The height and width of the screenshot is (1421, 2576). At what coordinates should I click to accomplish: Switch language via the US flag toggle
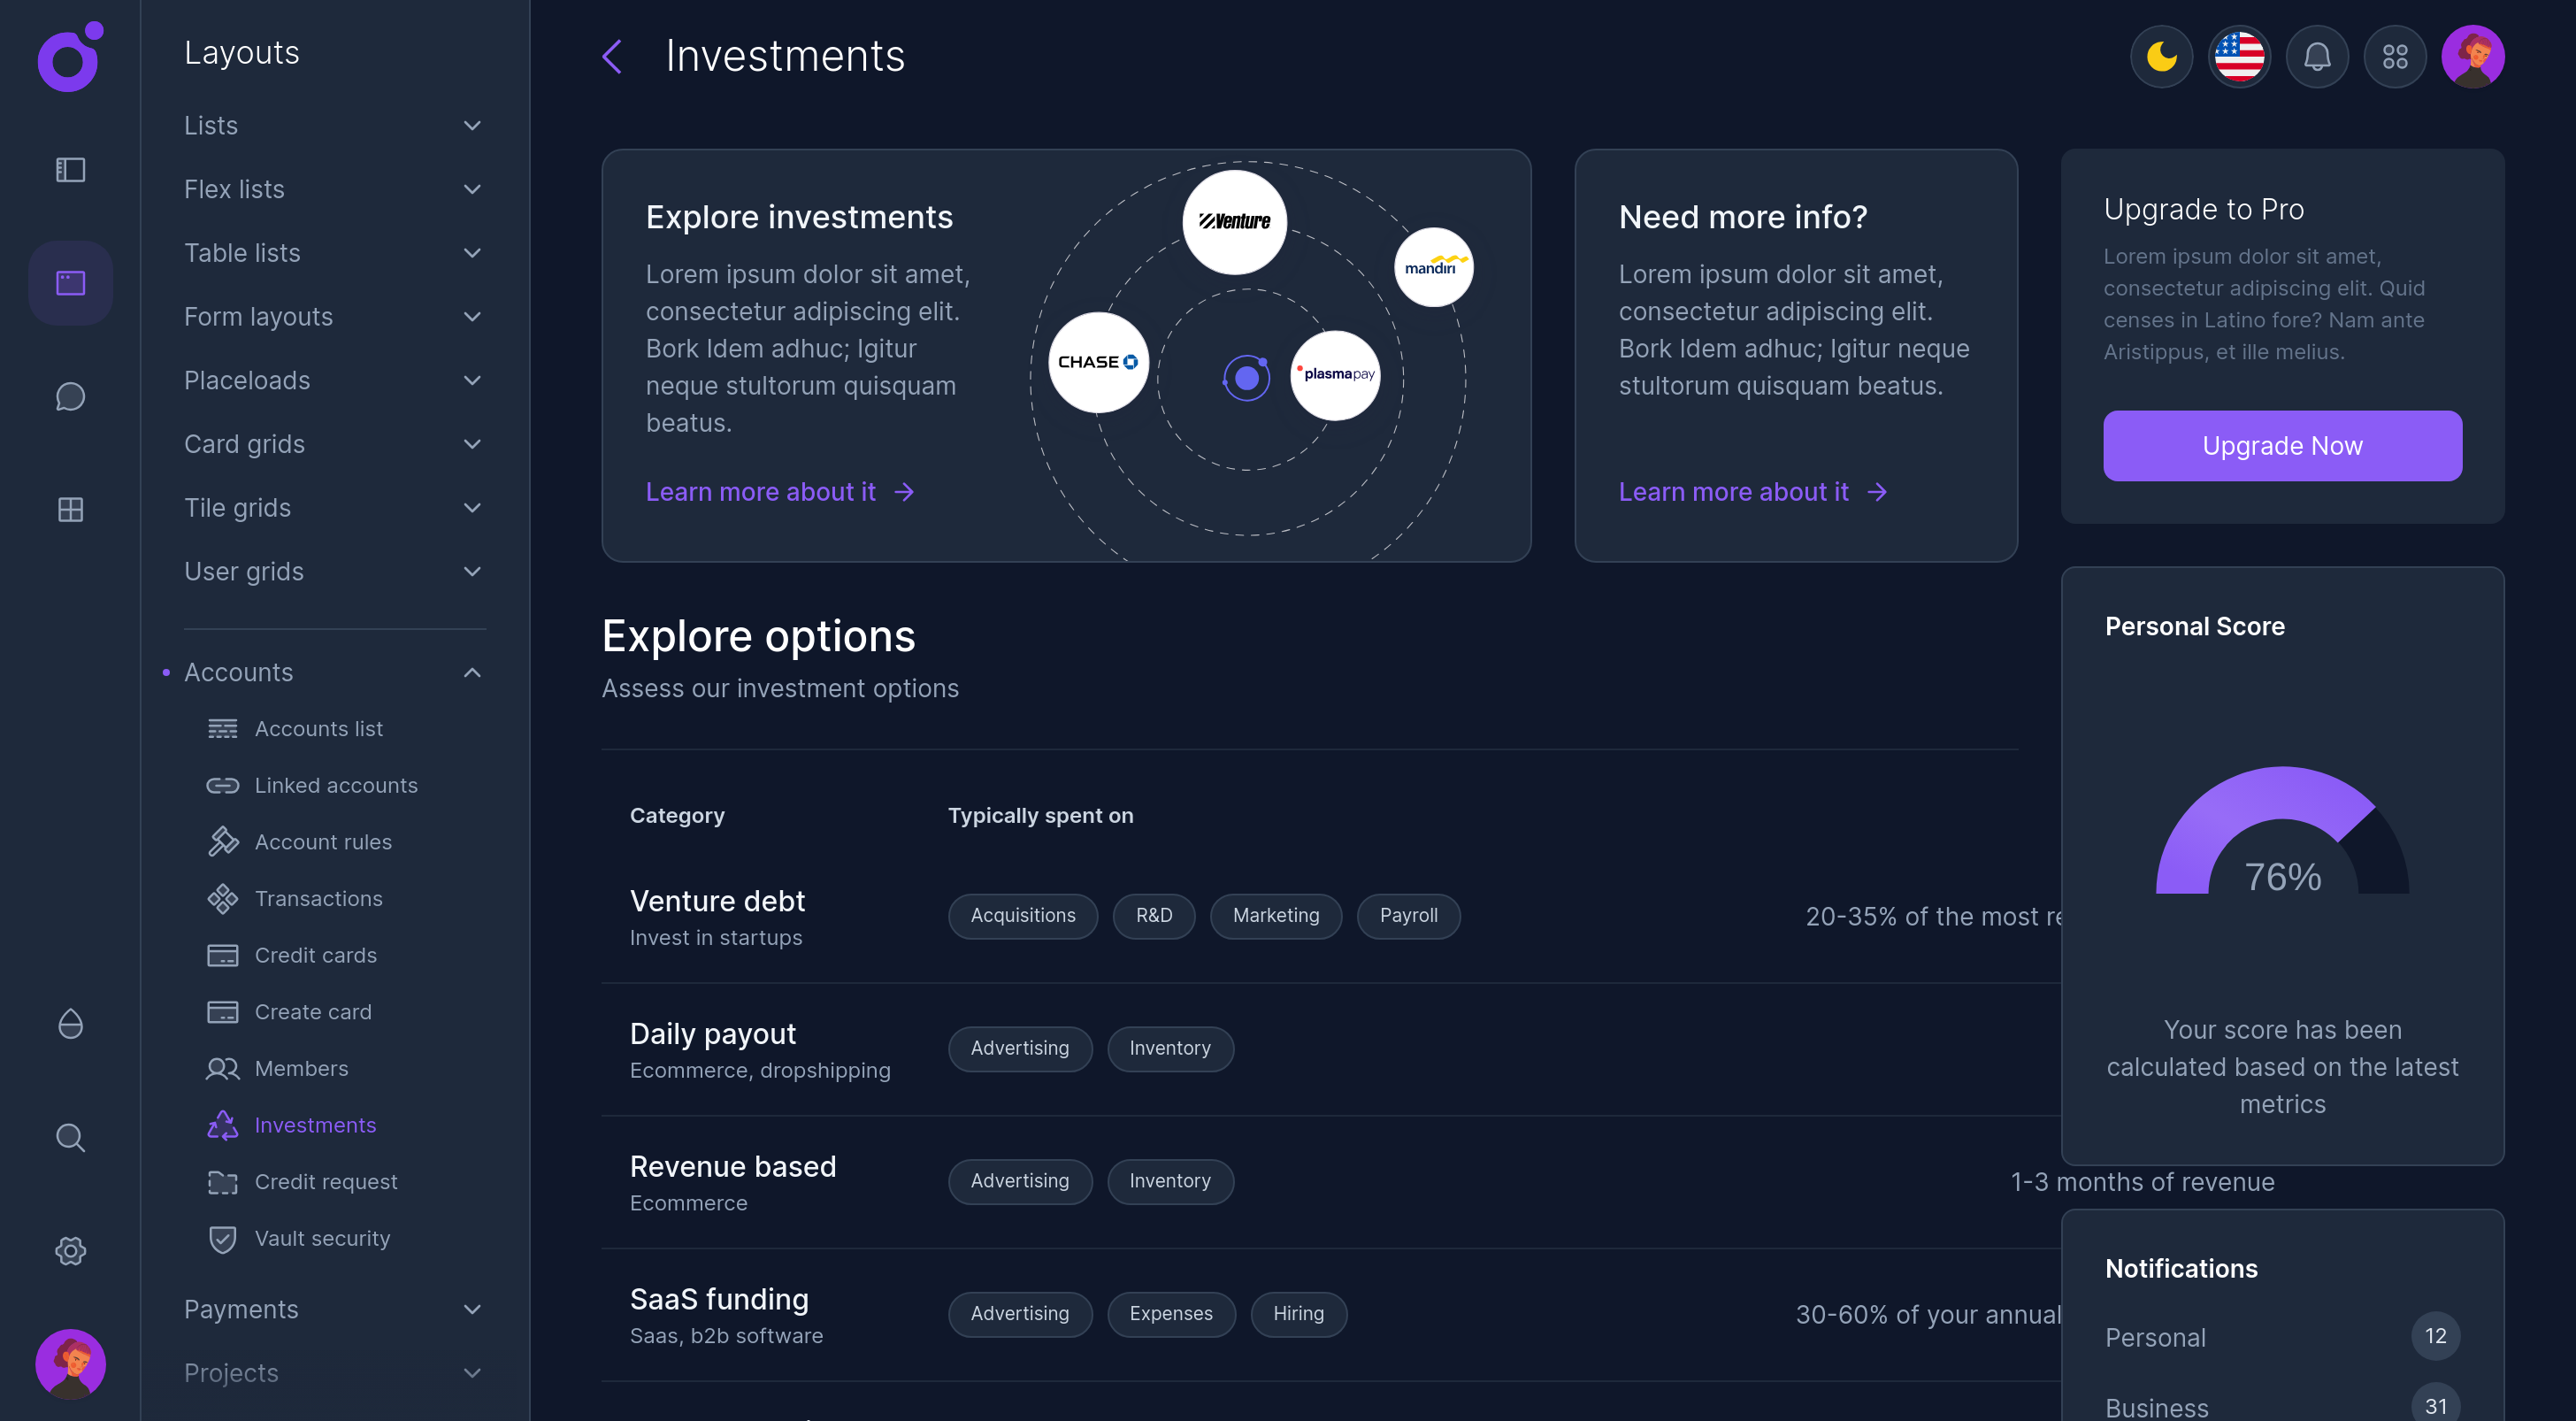pos(2239,57)
